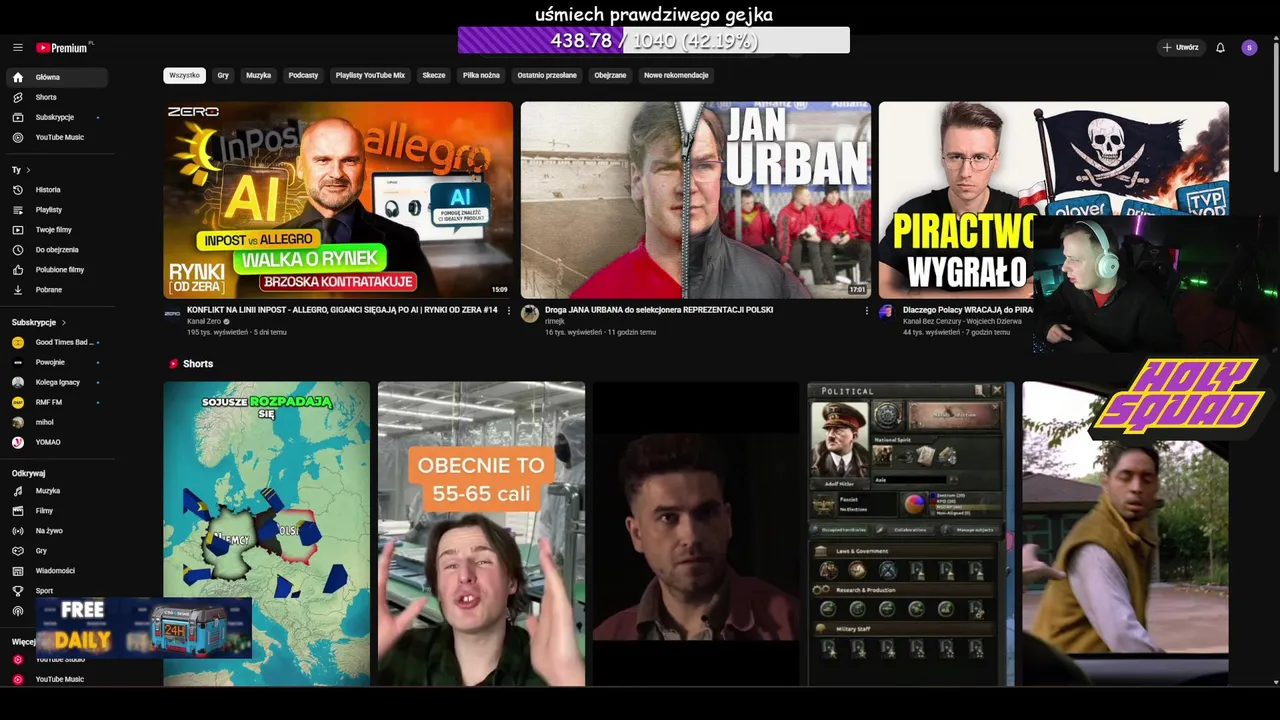Select the Piłka nożna filter chip
The height and width of the screenshot is (720, 1280).
pos(481,75)
